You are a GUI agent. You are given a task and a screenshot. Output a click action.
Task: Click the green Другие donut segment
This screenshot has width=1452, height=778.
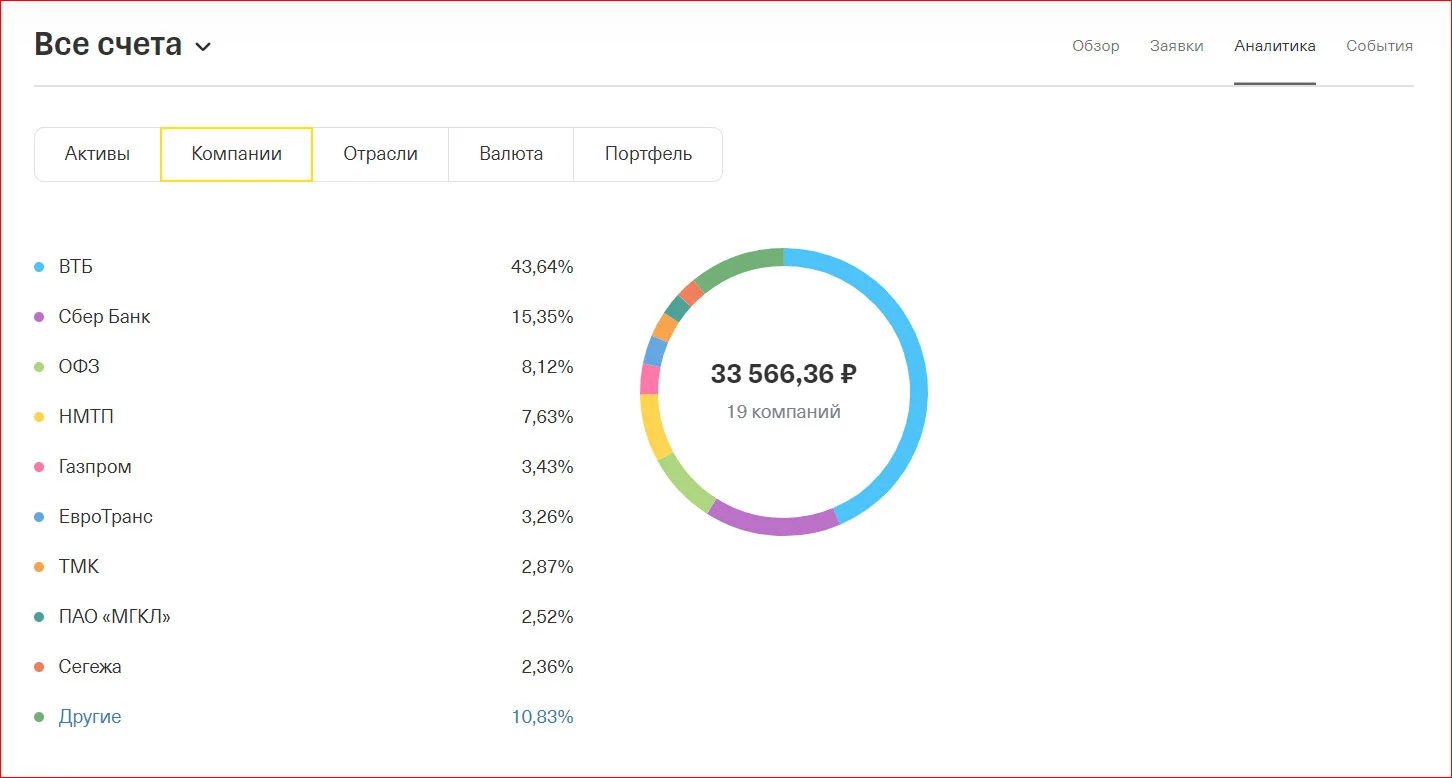pyautogui.click(x=741, y=265)
